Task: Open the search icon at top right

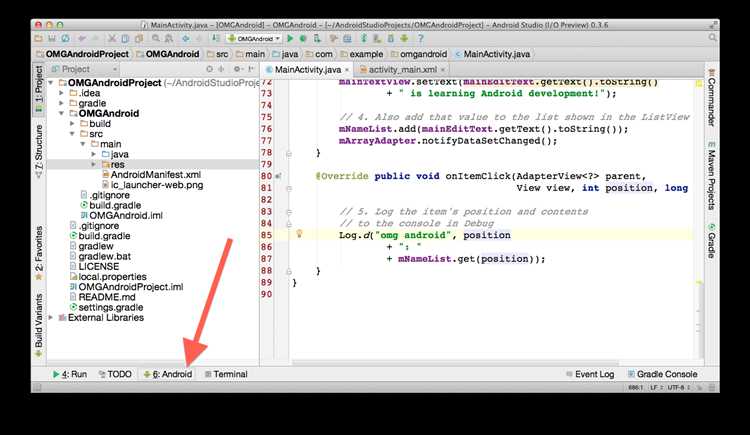Action: (713, 37)
